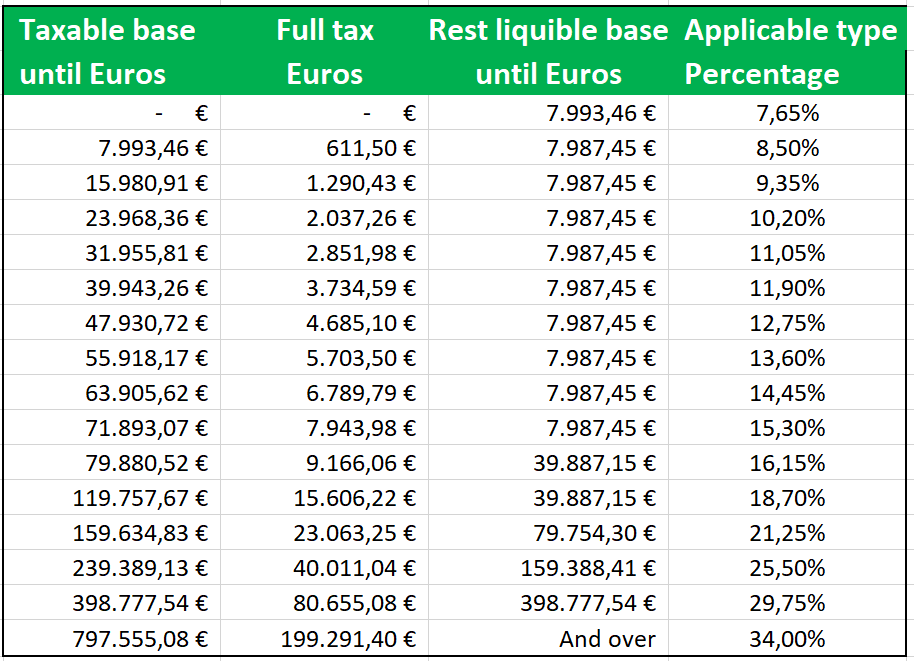Select the percentage cell 21,25%
The image size is (914, 661).
click(x=787, y=533)
